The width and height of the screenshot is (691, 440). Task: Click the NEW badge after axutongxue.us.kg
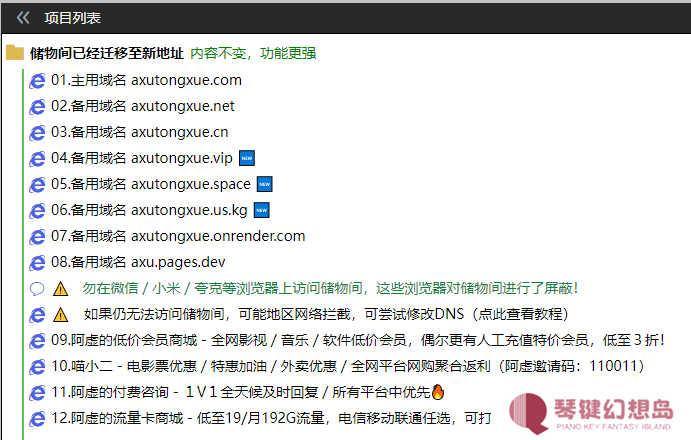(x=262, y=210)
